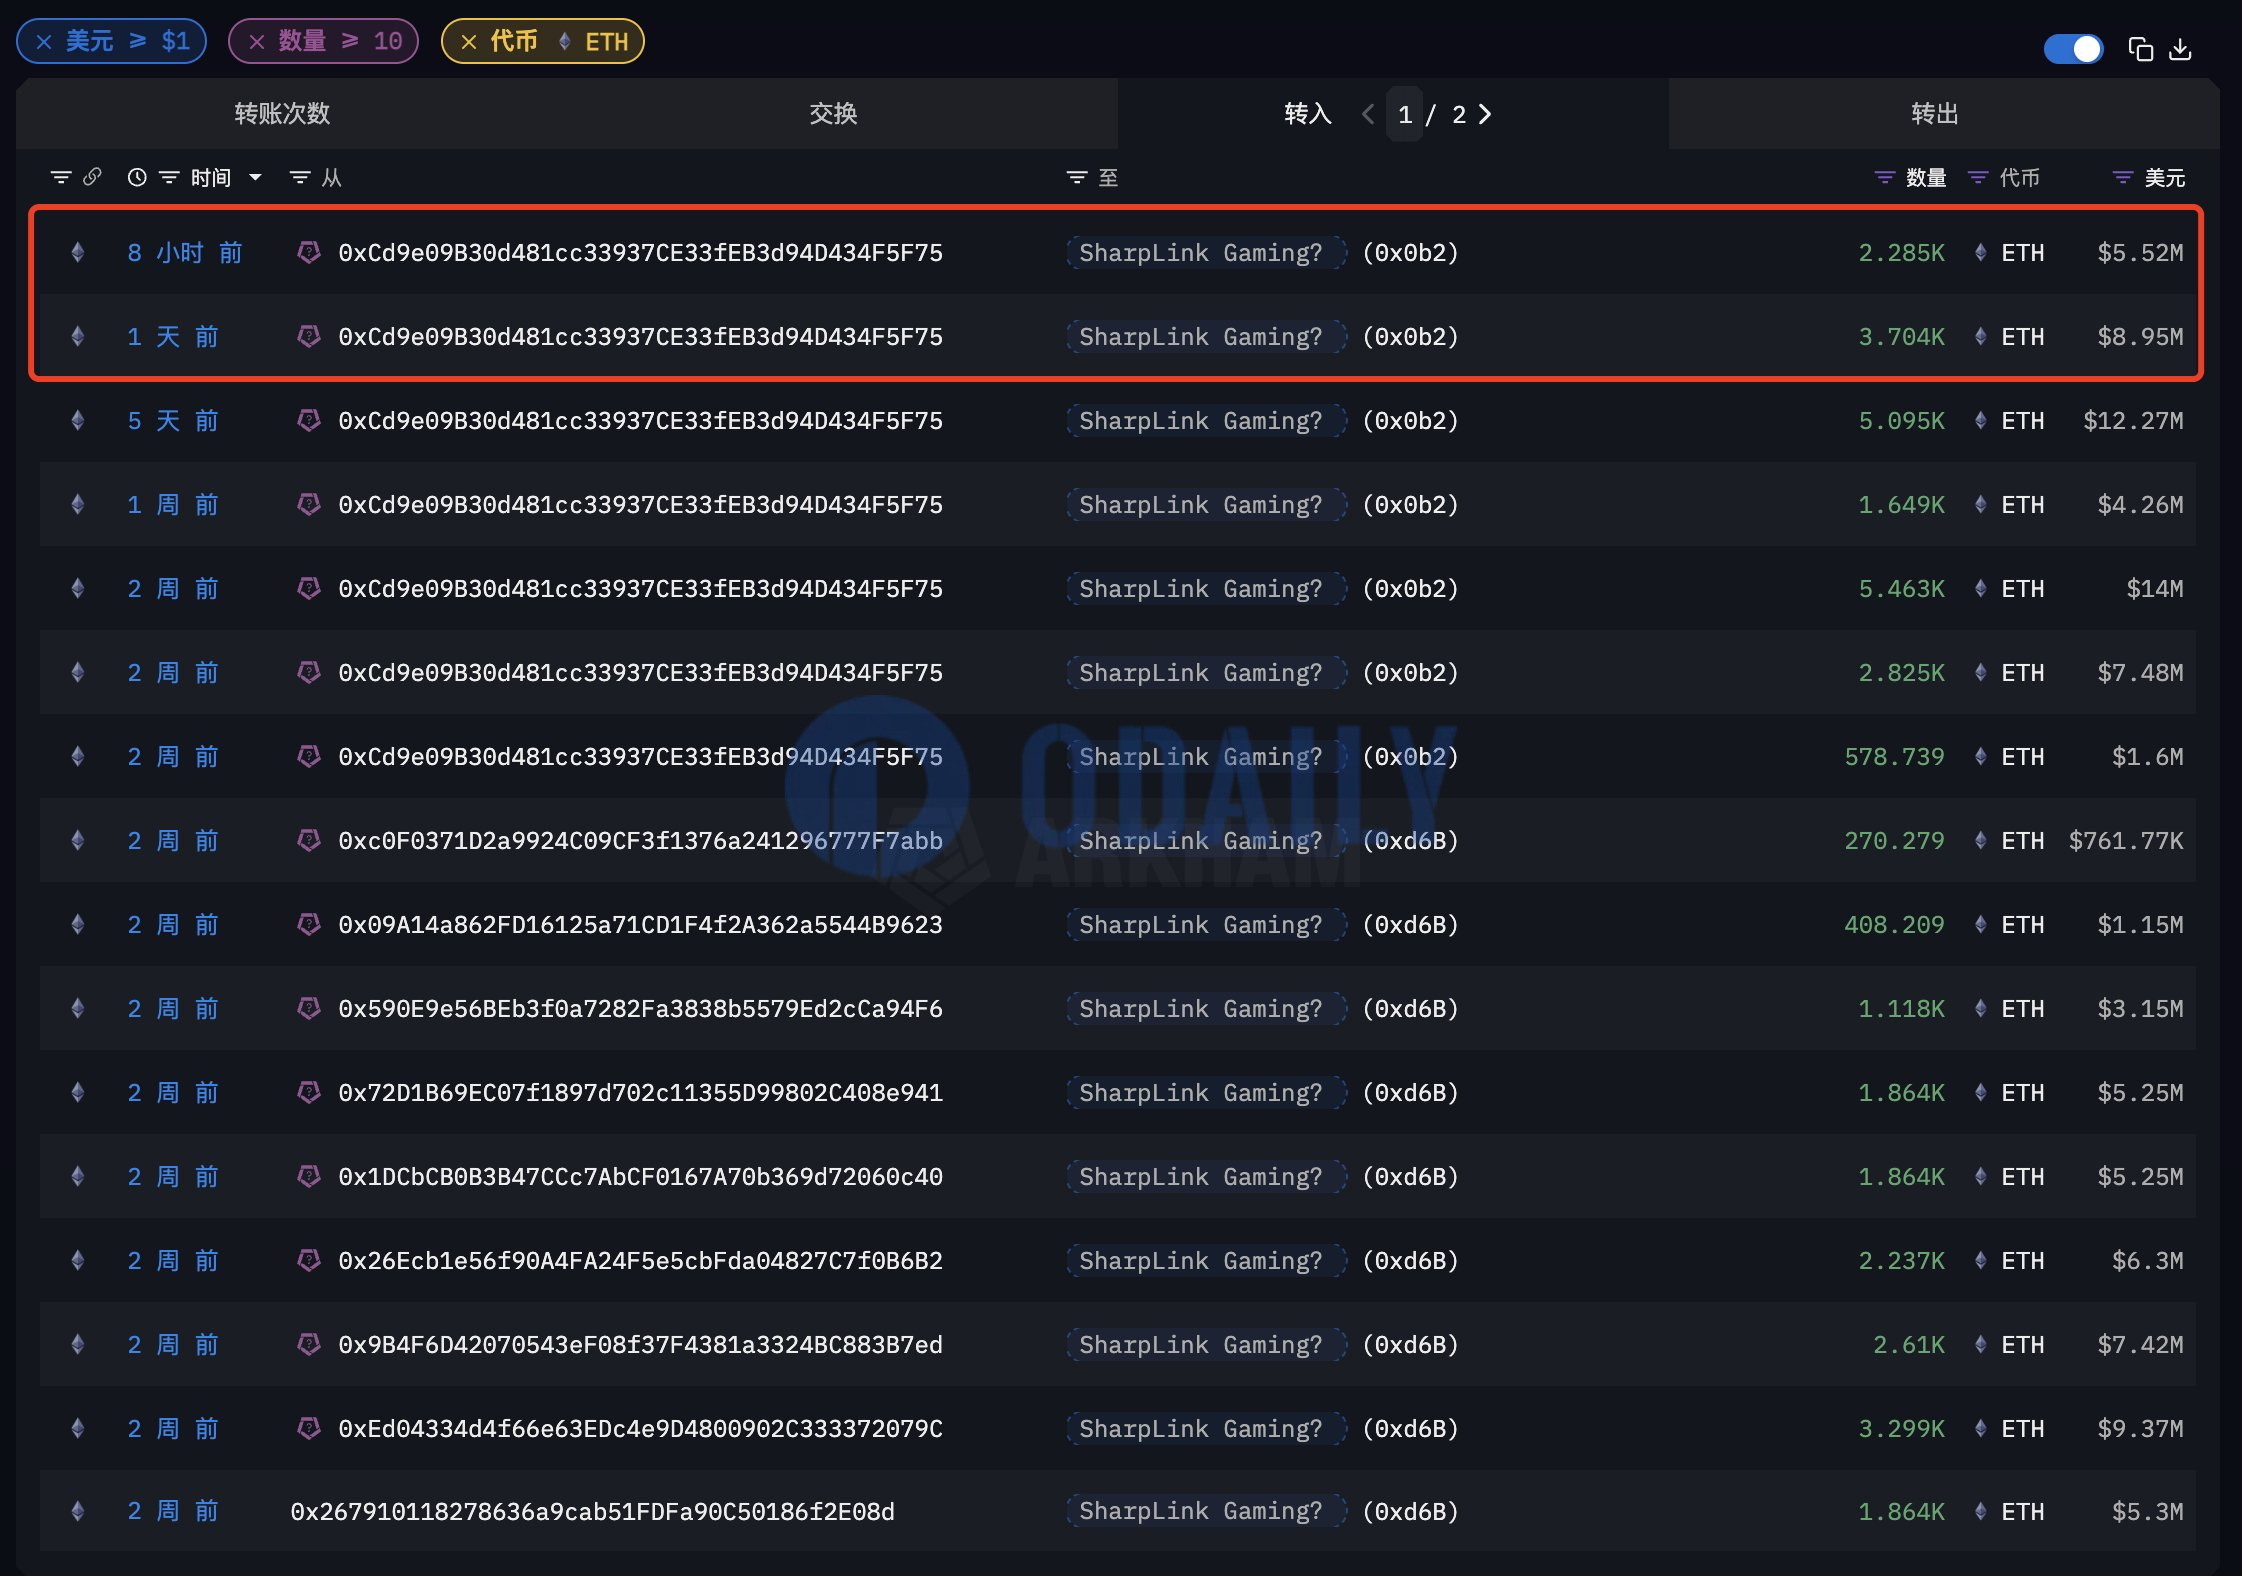Click the page number 1 field
This screenshot has height=1576, width=2242.
tap(1405, 114)
